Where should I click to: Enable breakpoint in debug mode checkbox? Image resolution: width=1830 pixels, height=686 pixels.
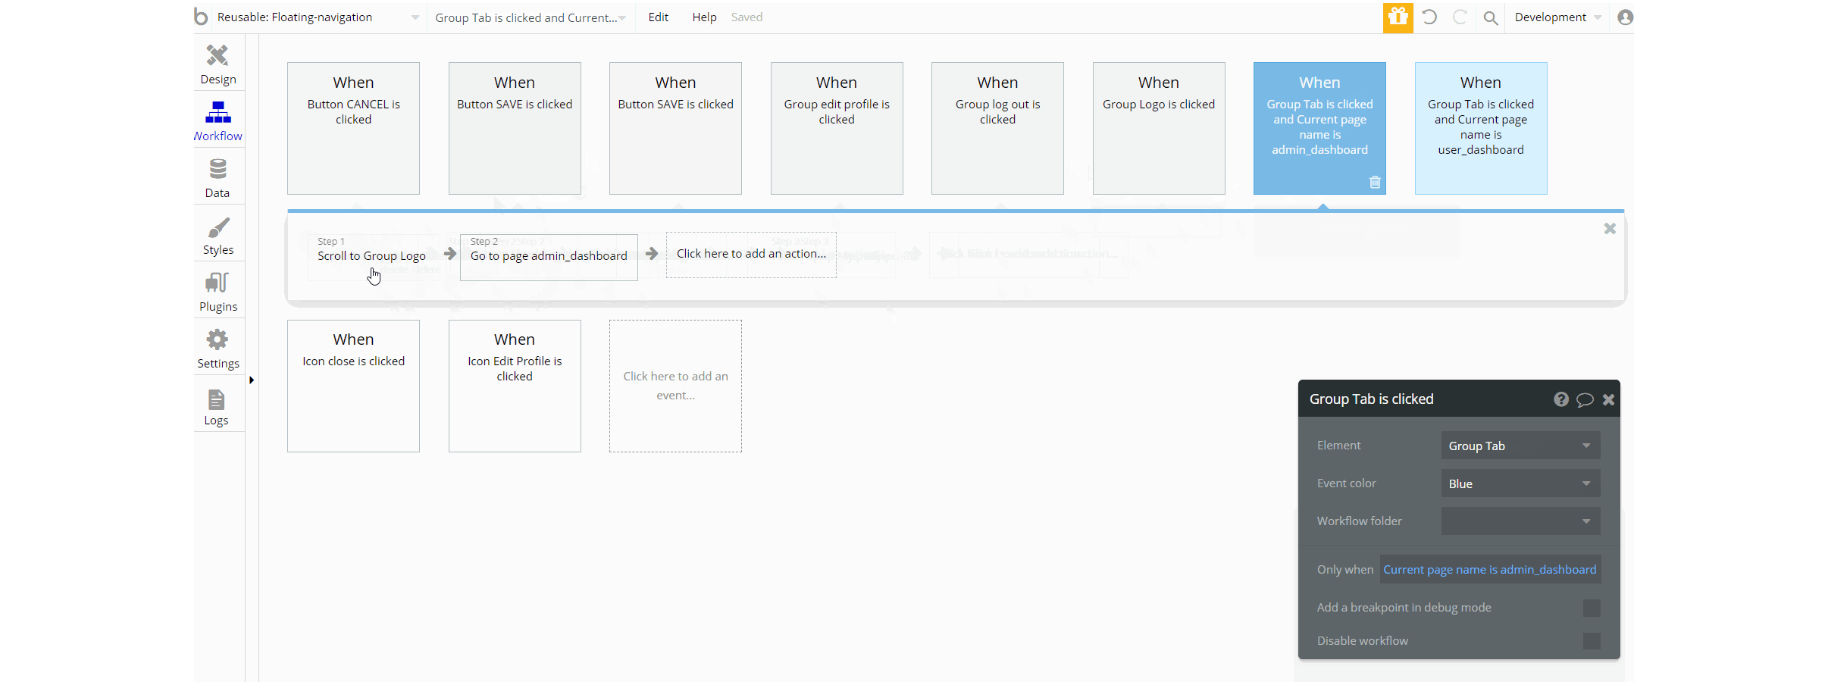click(x=1592, y=608)
